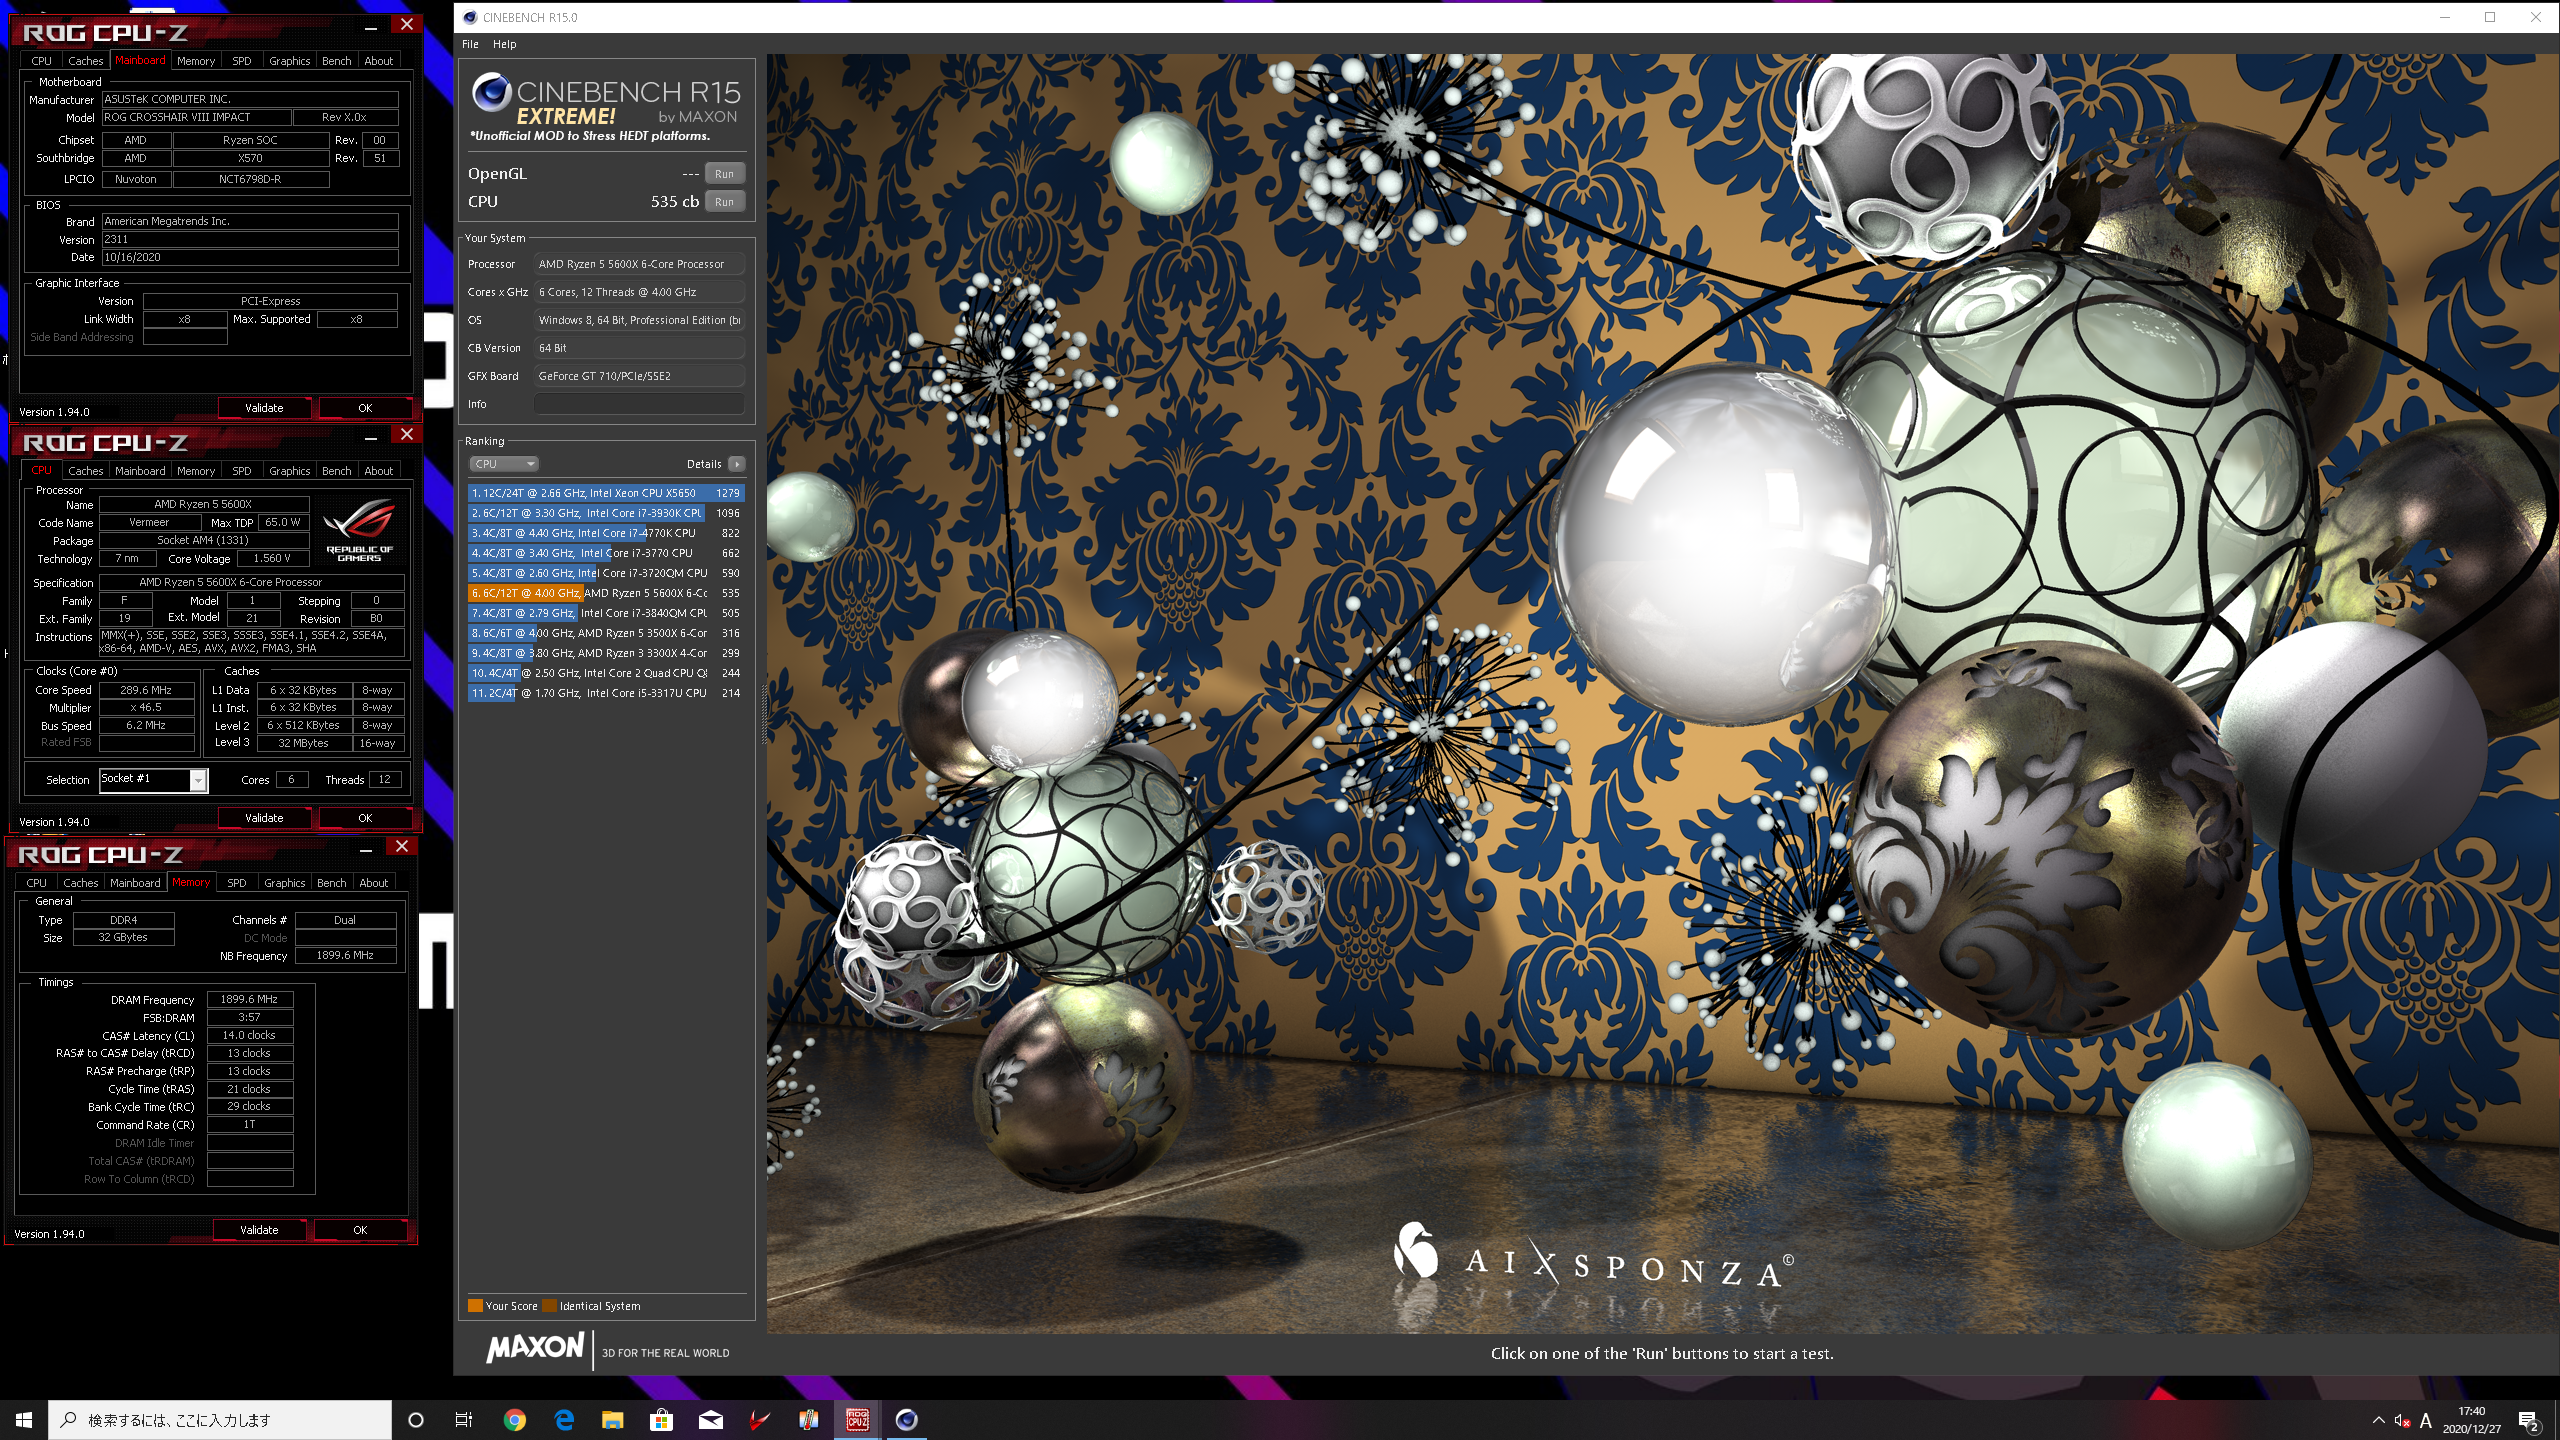Select About tab in Mainboard CPU-Z window
The image size is (2560, 1440).
(x=378, y=61)
